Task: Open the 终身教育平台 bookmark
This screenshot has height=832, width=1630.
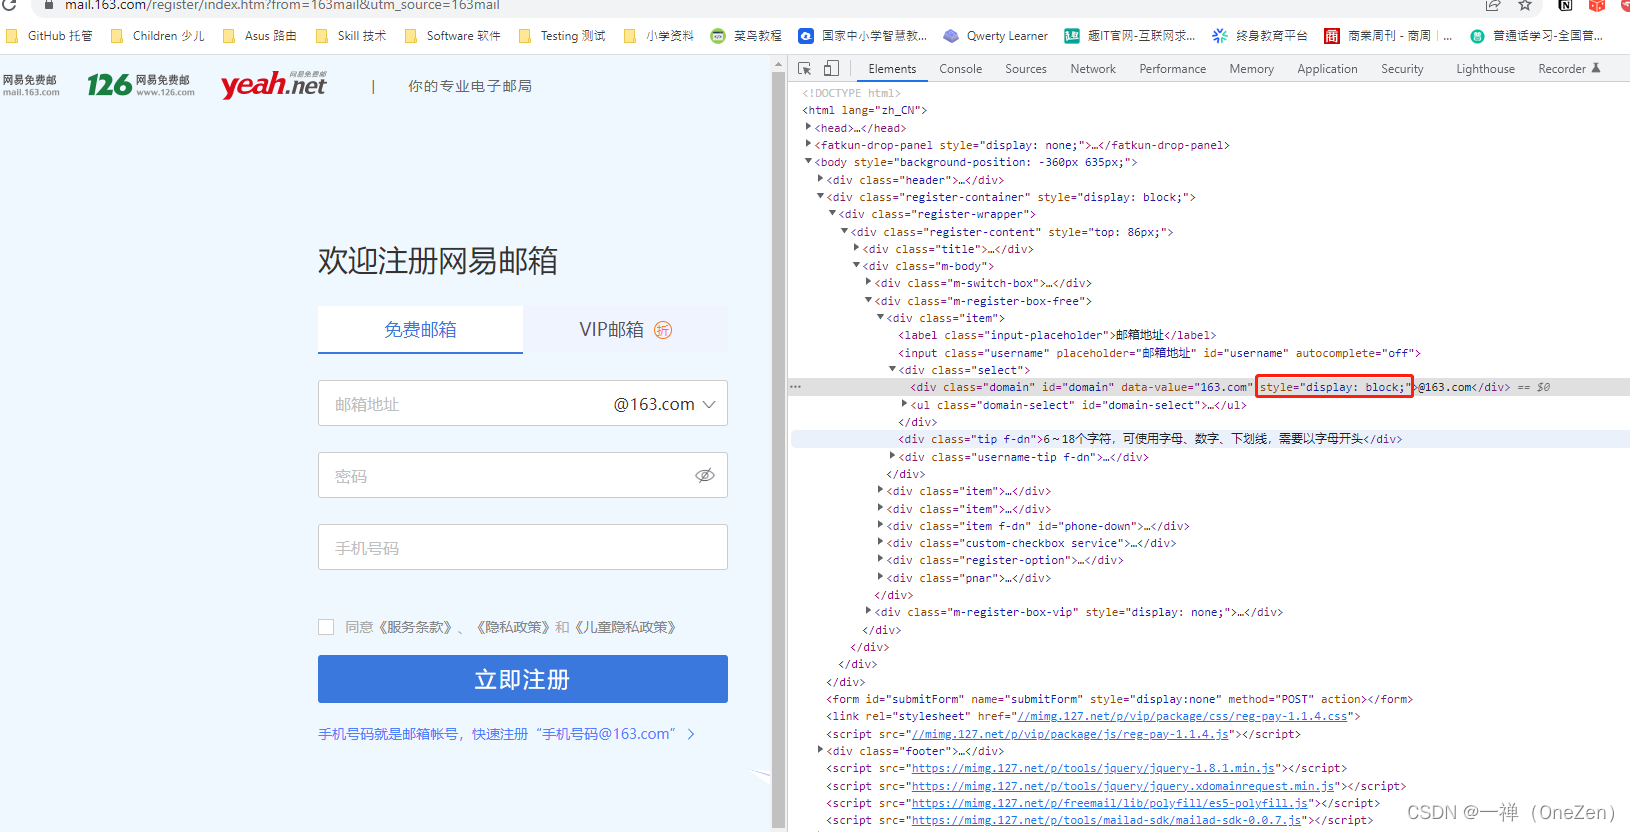Action: [1260, 36]
